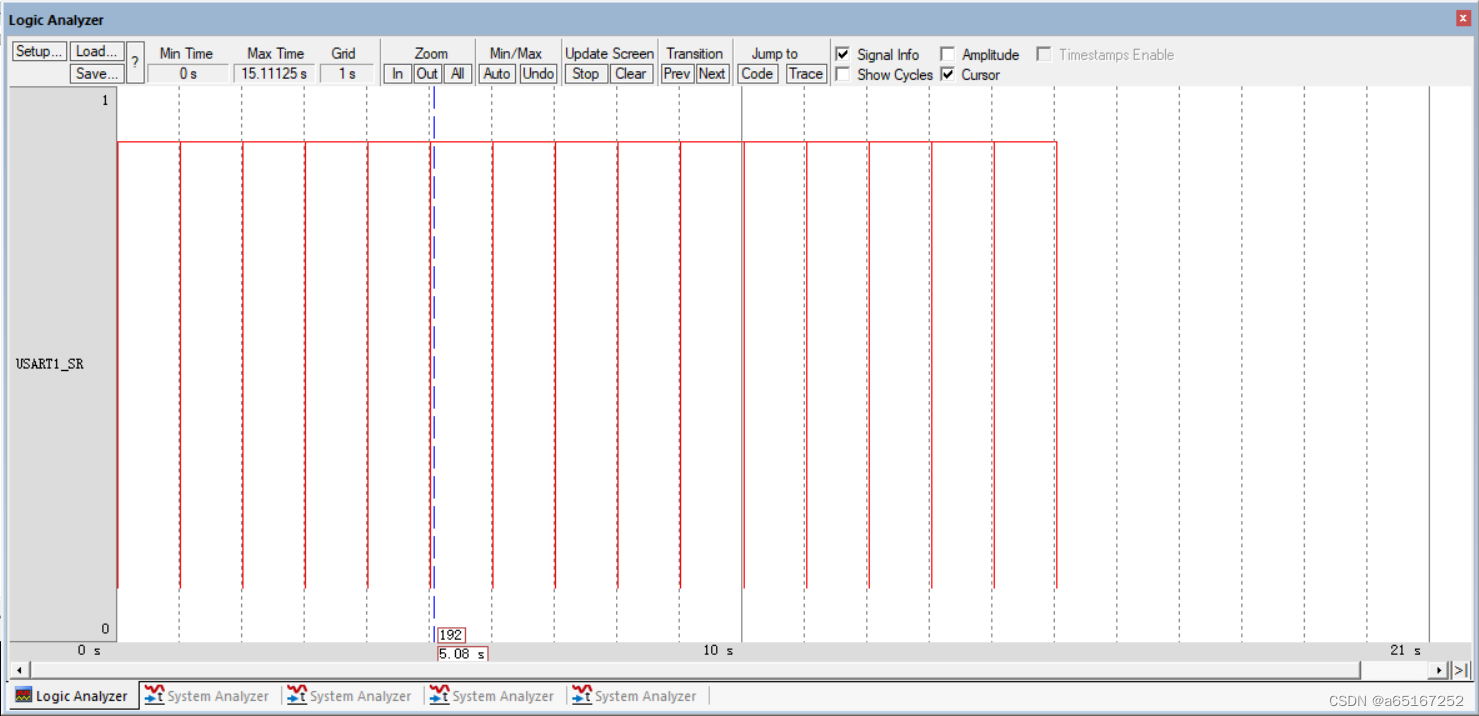Stop the screen update
Viewport: 1479px width, 716px height.
pyautogui.click(x=586, y=74)
